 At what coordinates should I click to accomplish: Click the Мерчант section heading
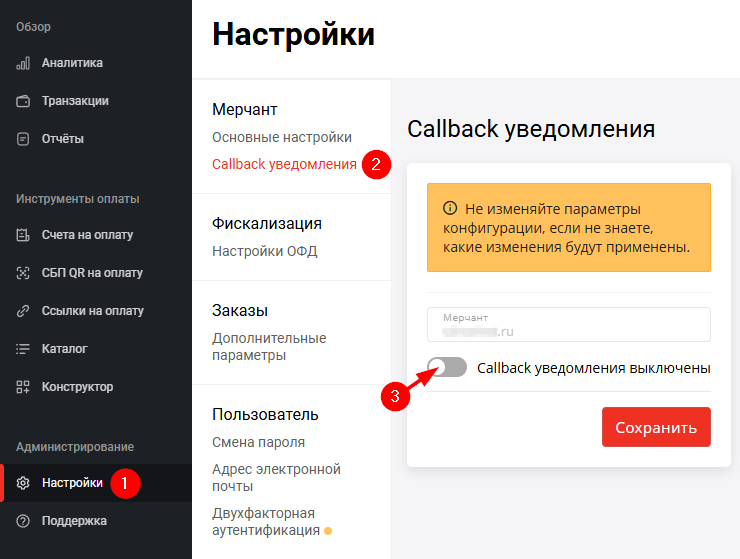click(x=244, y=110)
